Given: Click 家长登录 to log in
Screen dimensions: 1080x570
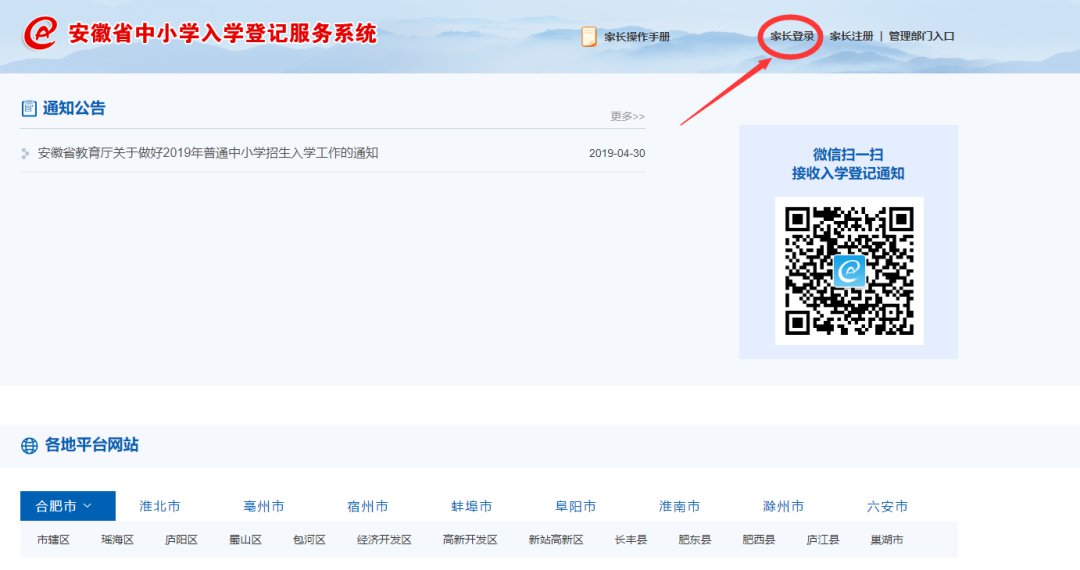Looking at the screenshot, I should click(792, 36).
